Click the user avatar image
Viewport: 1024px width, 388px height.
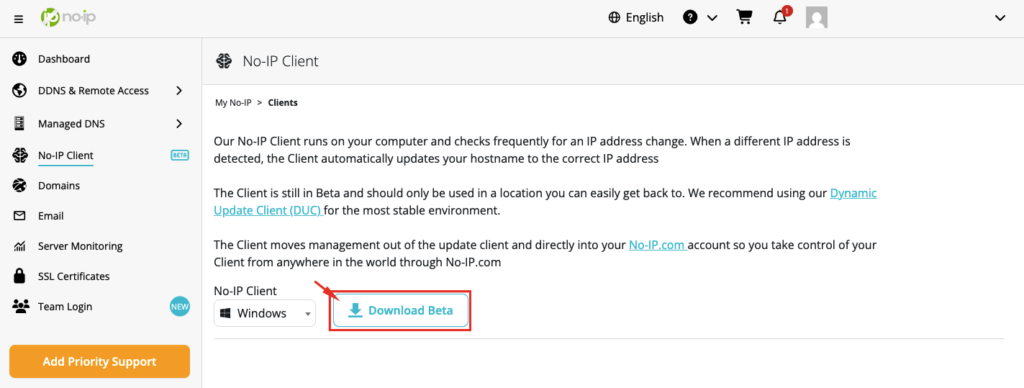pyautogui.click(x=817, y=18)
